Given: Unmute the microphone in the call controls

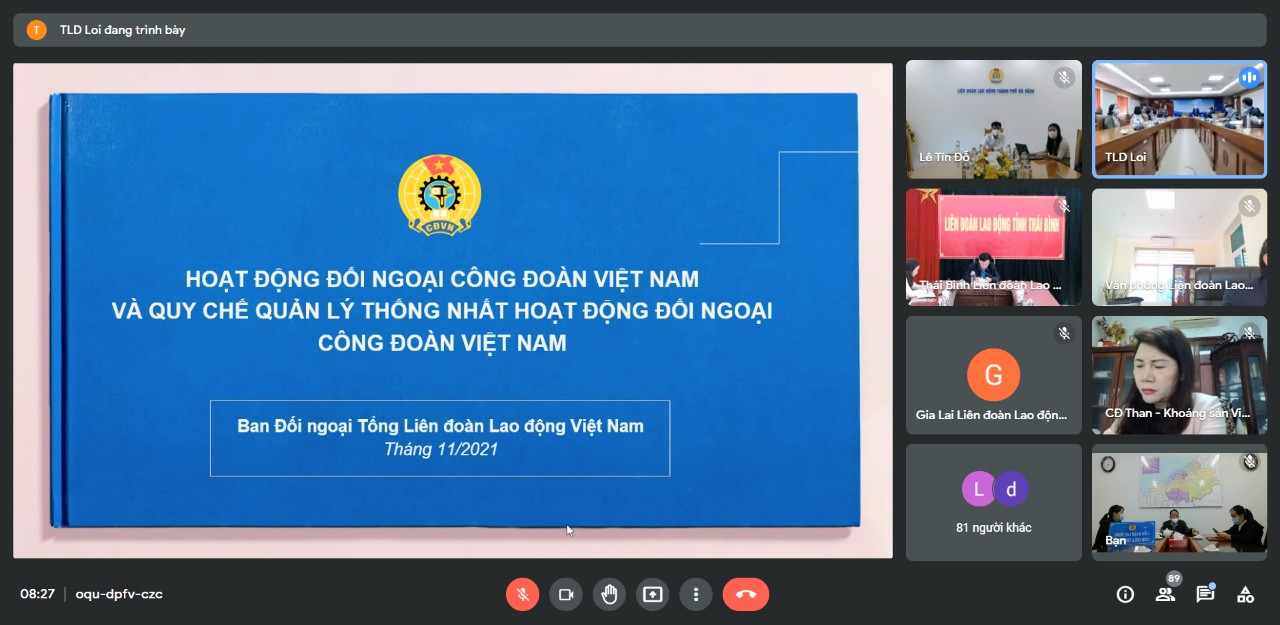Looking at the screenshot, I should click(522, 594).
